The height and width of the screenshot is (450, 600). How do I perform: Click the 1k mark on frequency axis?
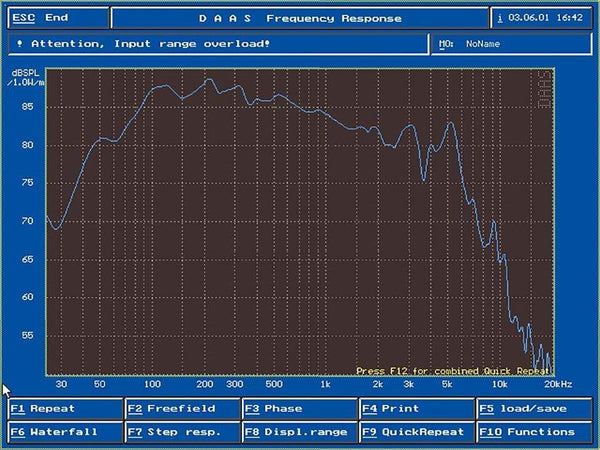click(x=325, y=383)
